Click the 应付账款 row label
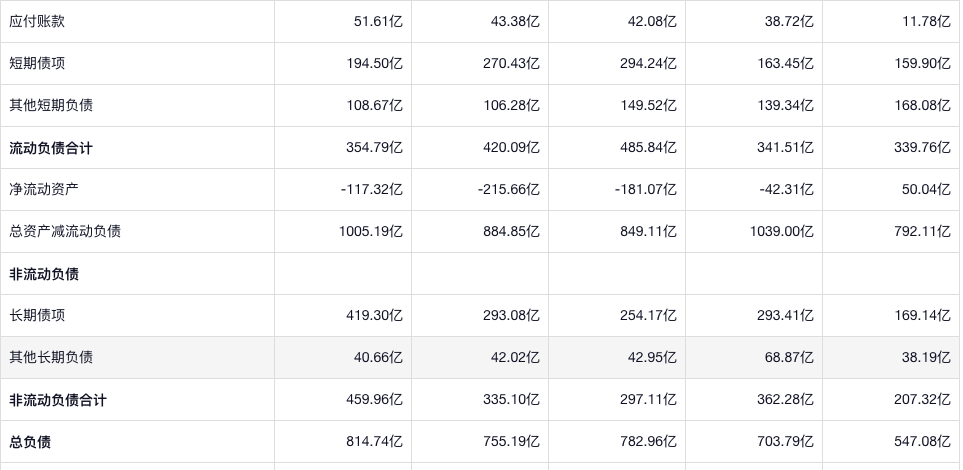The image size is (963, 470). [37, 21]
